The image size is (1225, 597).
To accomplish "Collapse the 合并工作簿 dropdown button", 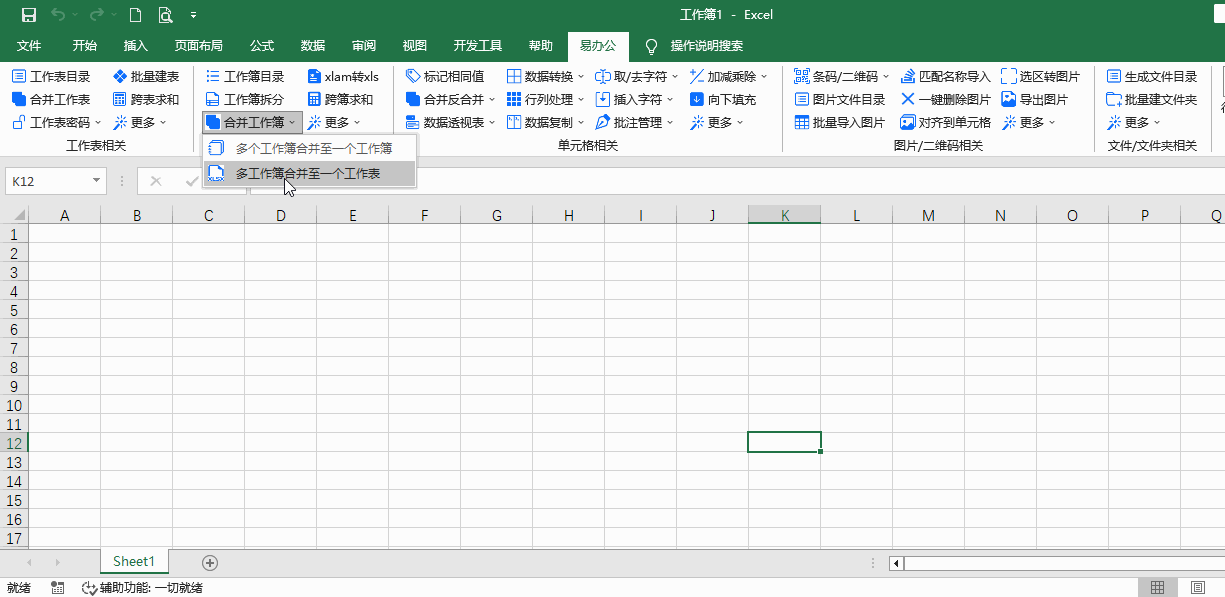I will click(x=251, y=122).
